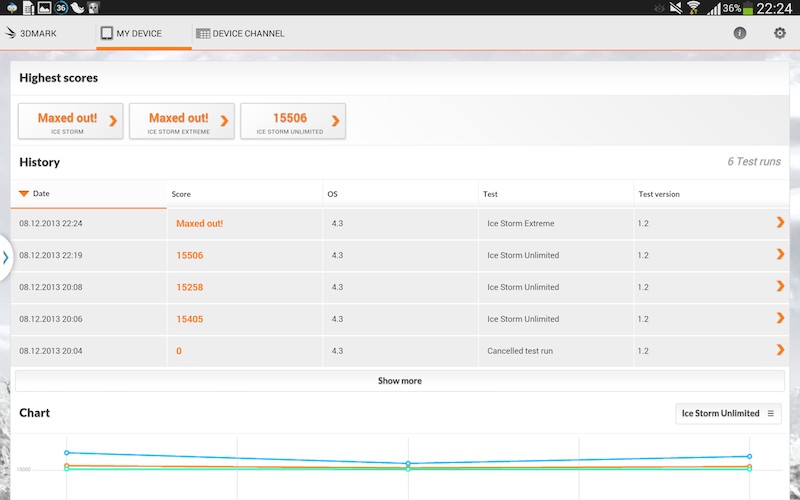Click the Ice Storm Extreme test label
This screenshot has width=800, height=500.
pos(521,223)
